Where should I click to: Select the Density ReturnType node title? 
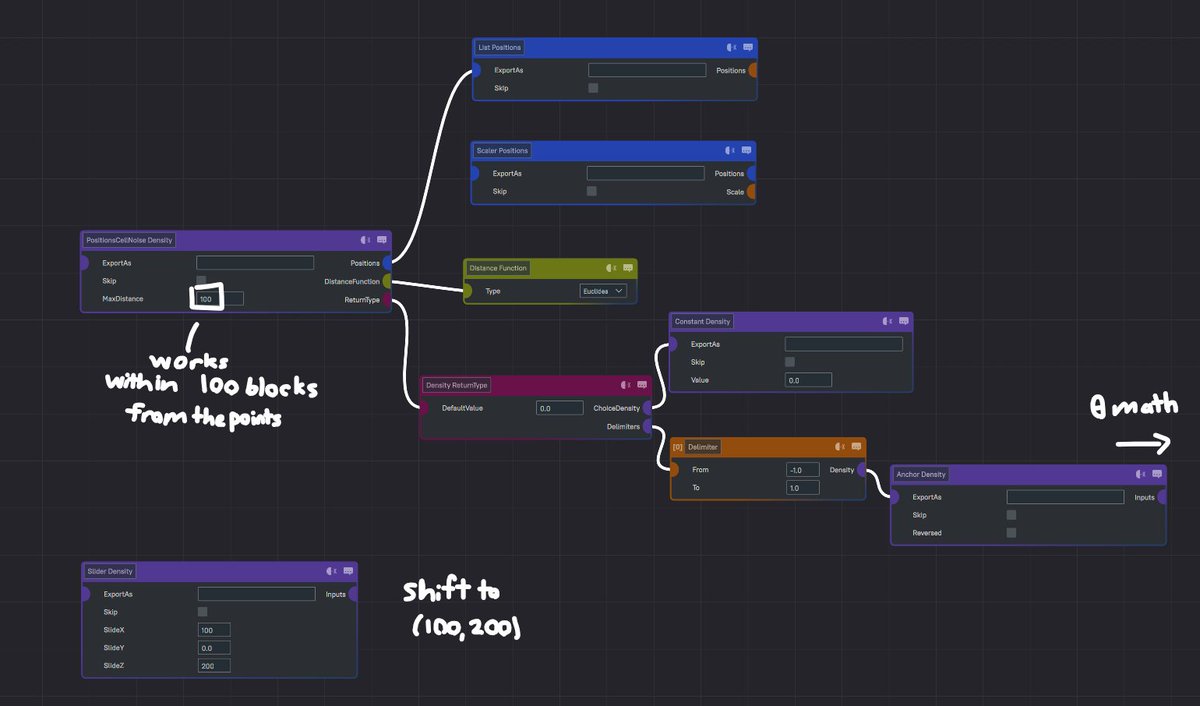pos(456,385)
